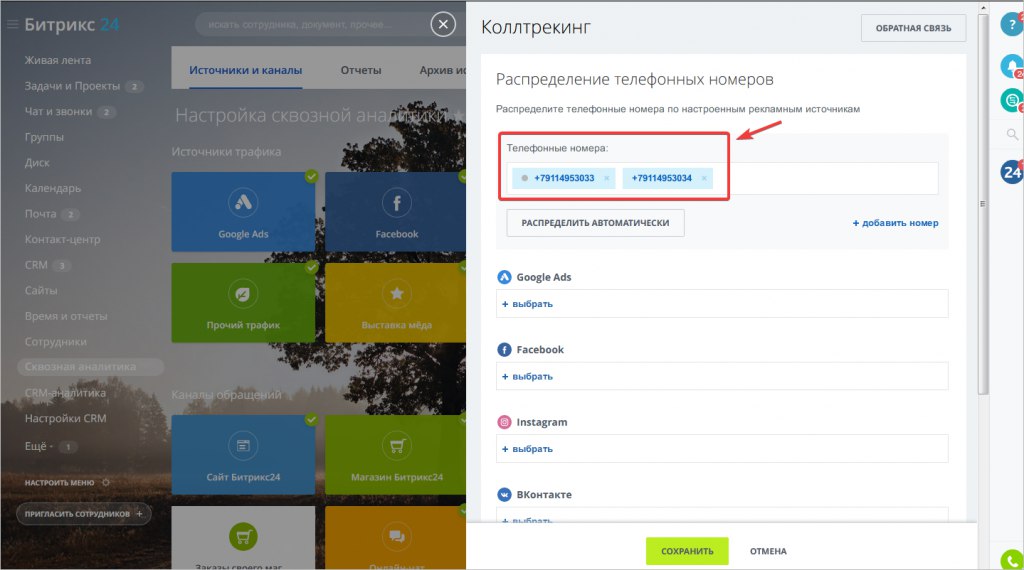Open CRM in sidebar
The height and width of the screenshot is (570, 1024).
36,265
